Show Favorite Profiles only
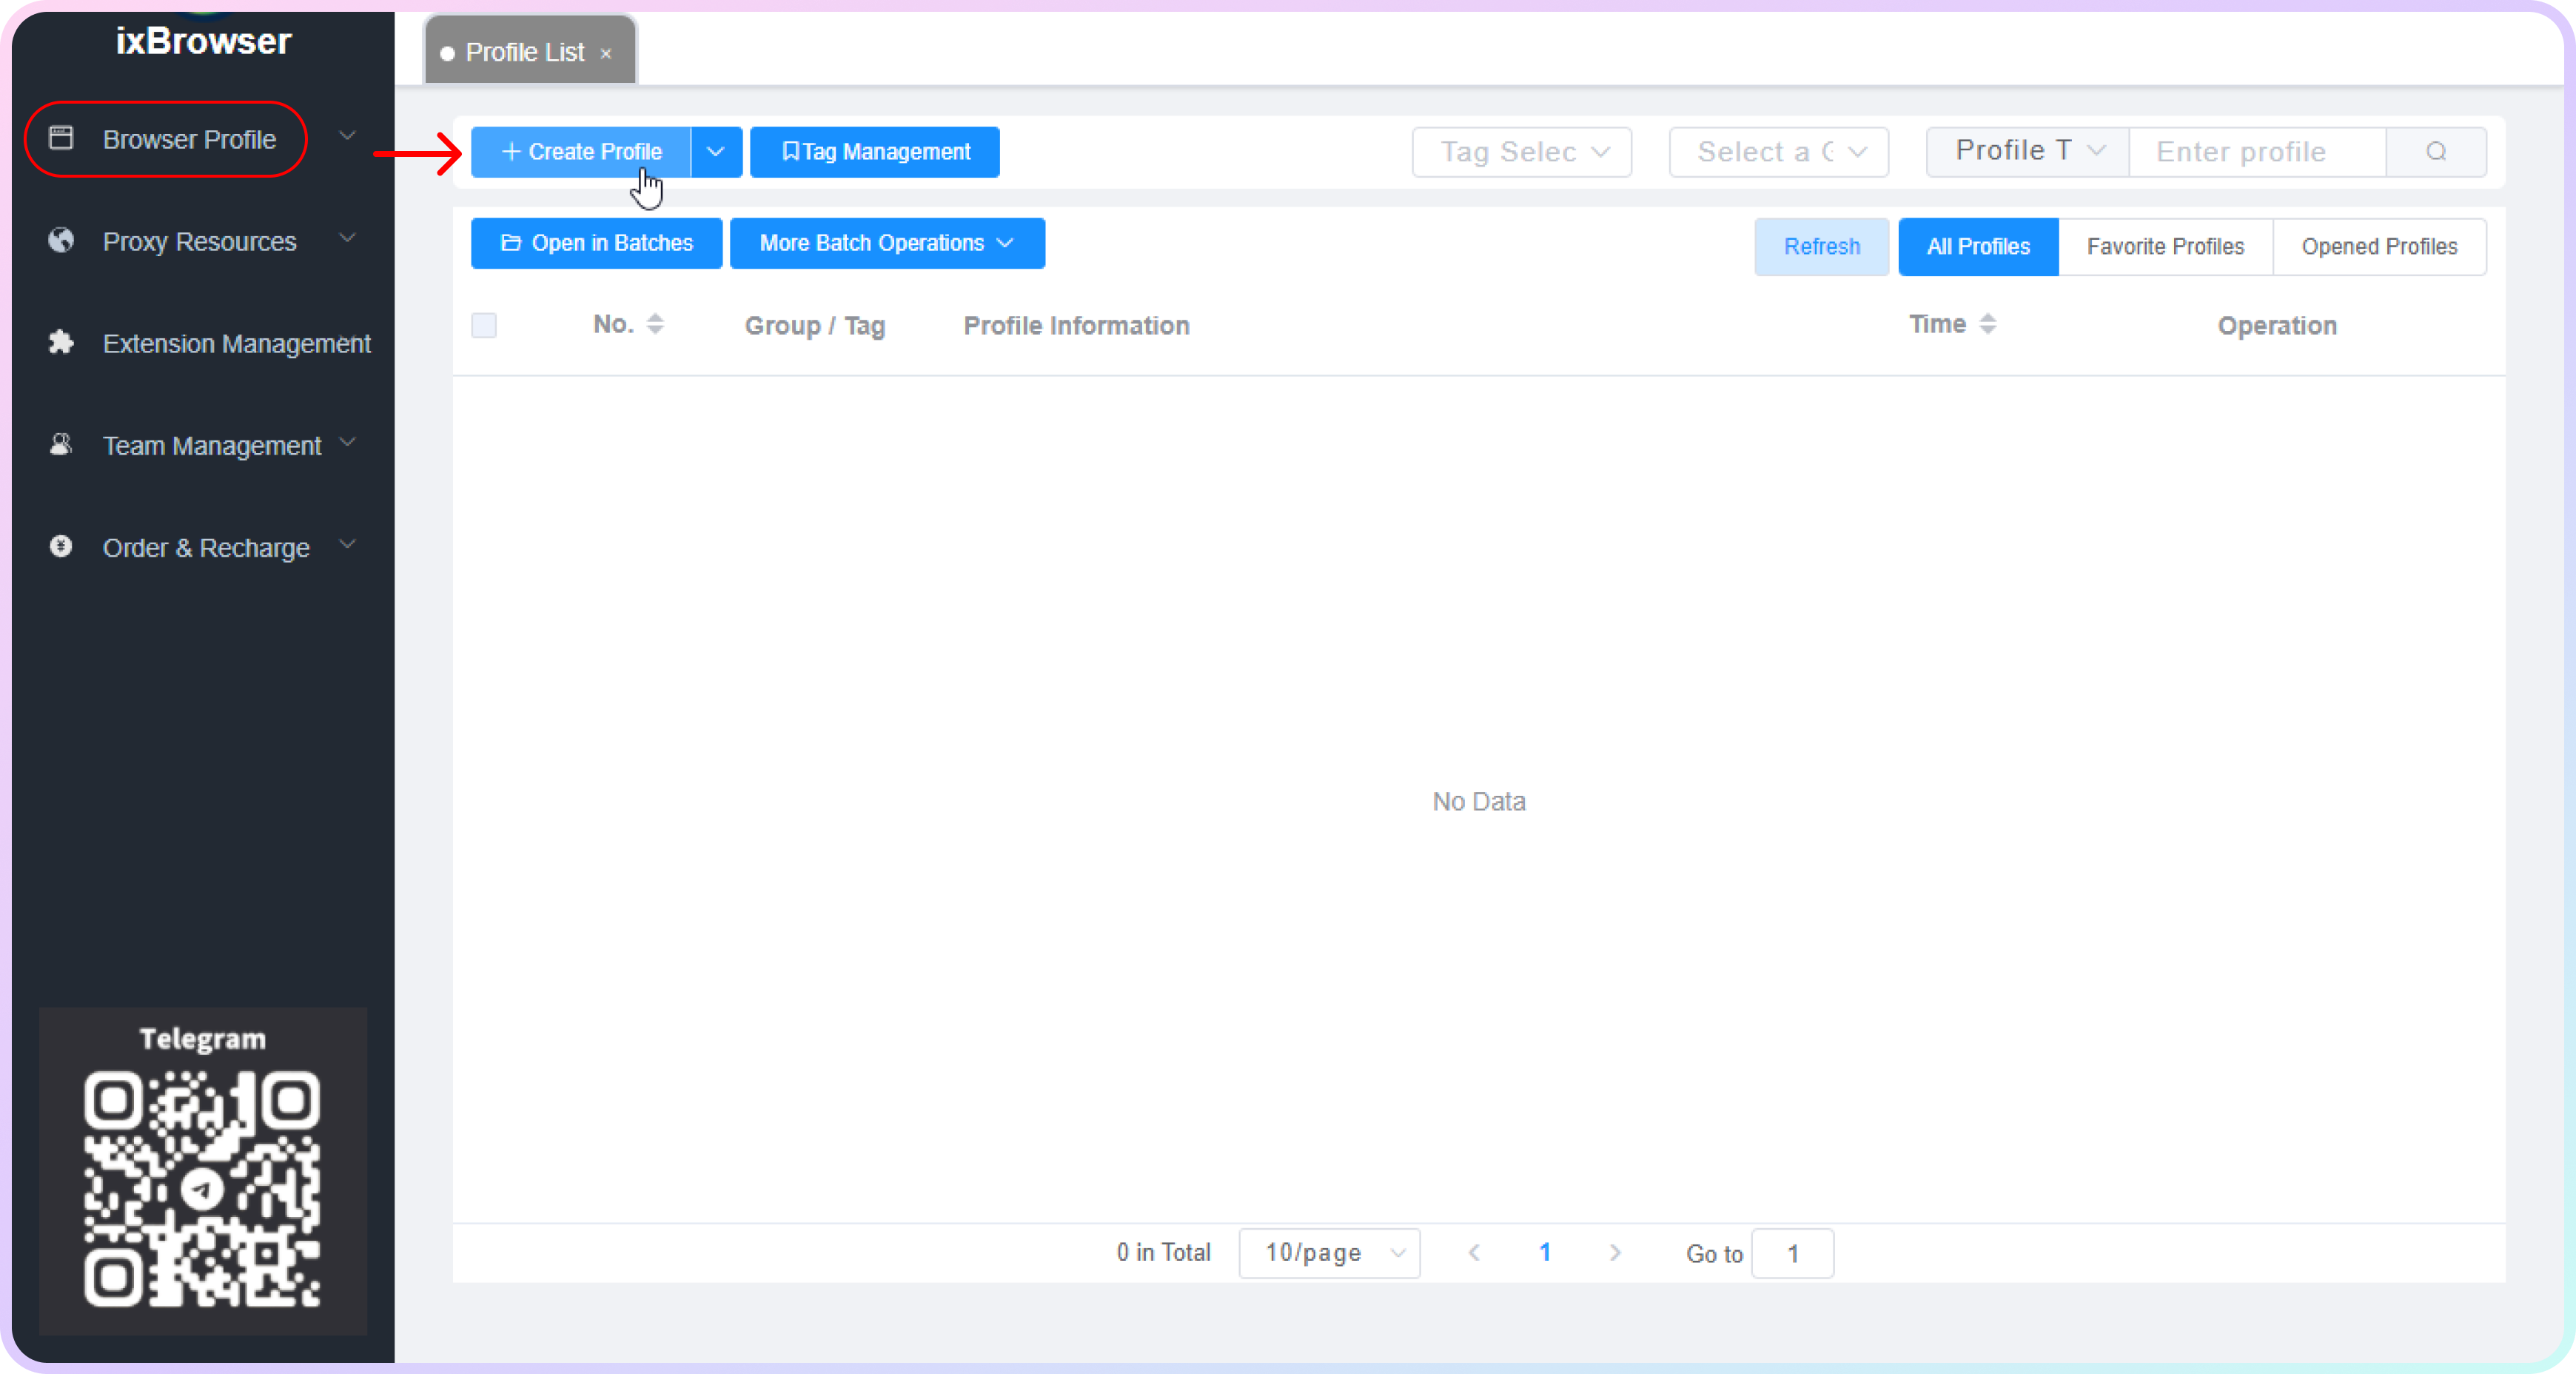Screen dimensions: 2576x1374 click(x=2165, y=247)
